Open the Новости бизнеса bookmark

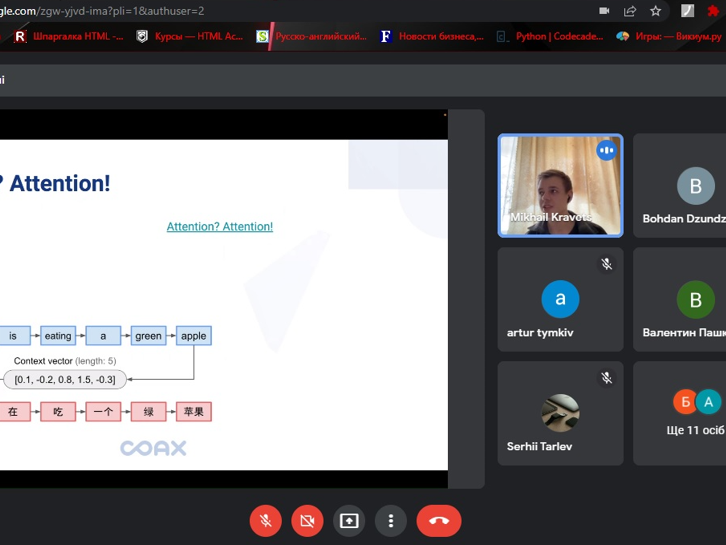click(432, 37)
